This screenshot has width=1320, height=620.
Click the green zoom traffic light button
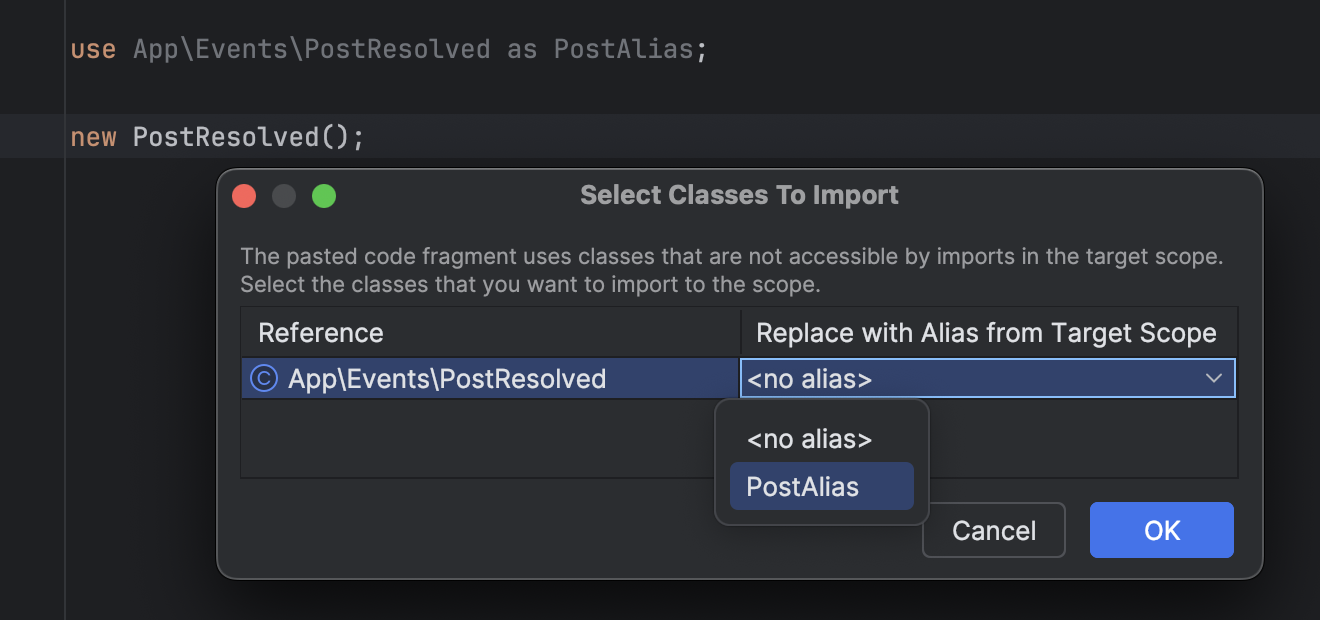(324, 195)
